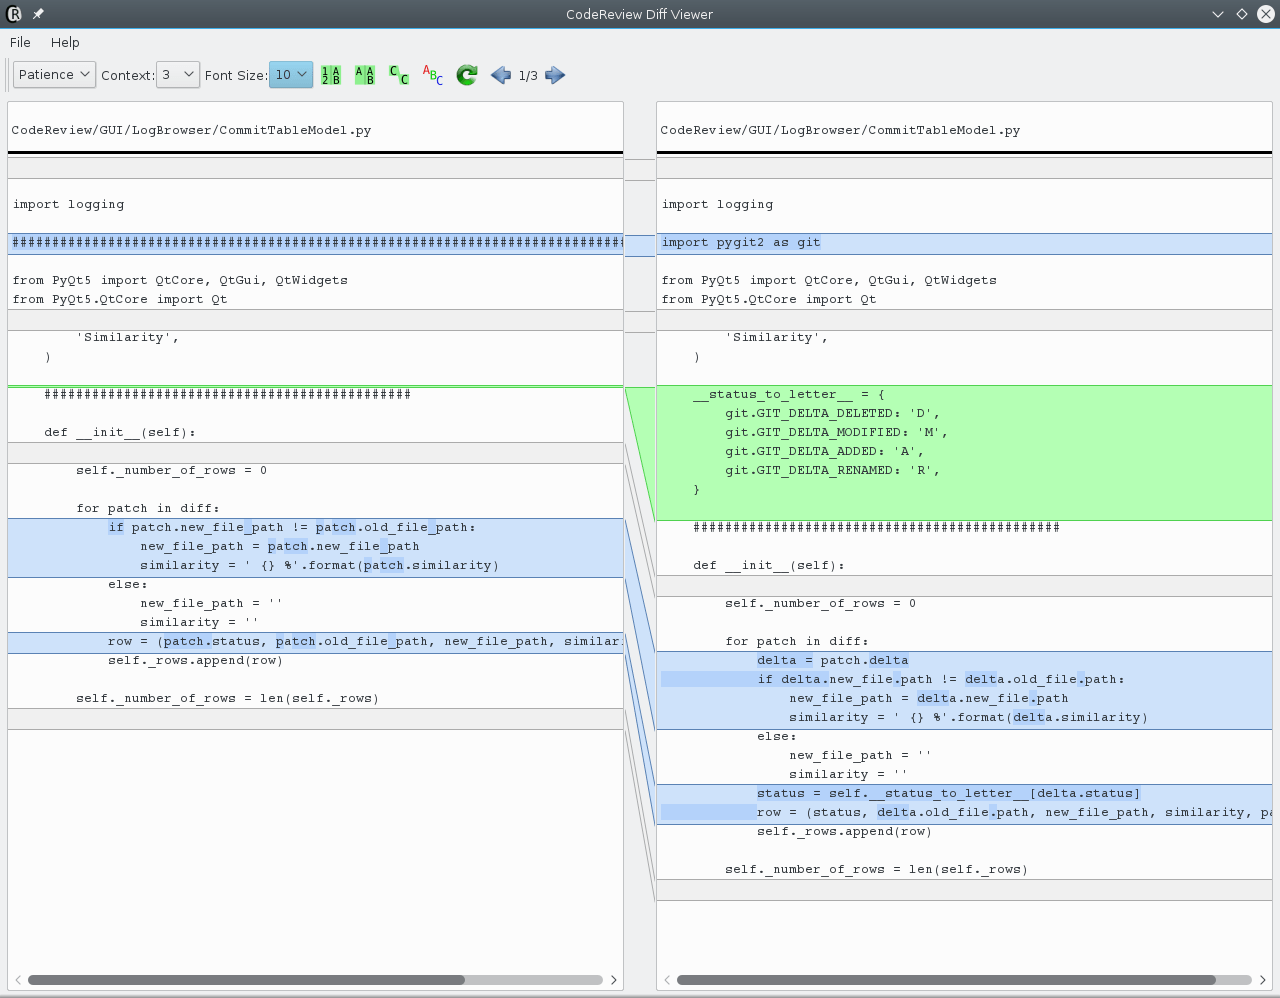Toggle line numbers with the 1A2B icon

coord(331,75)
